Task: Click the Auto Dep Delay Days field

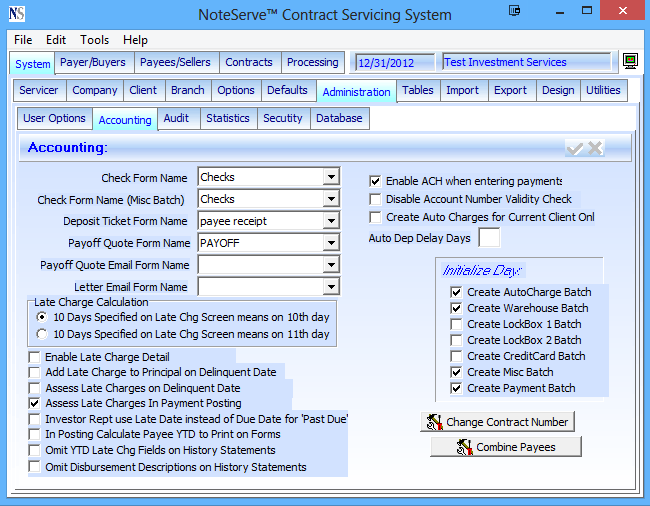Action: [489, 238]
